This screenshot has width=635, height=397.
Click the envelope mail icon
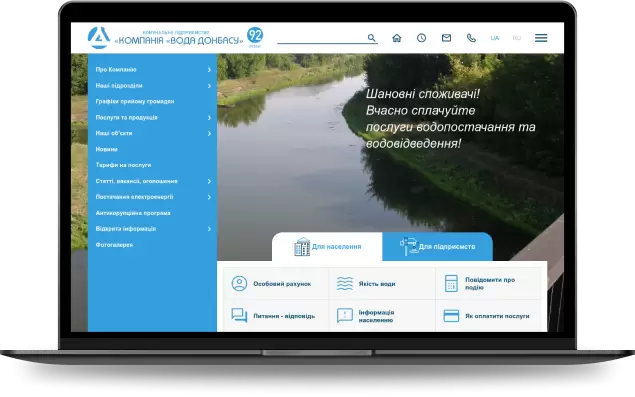click(446, 38)
